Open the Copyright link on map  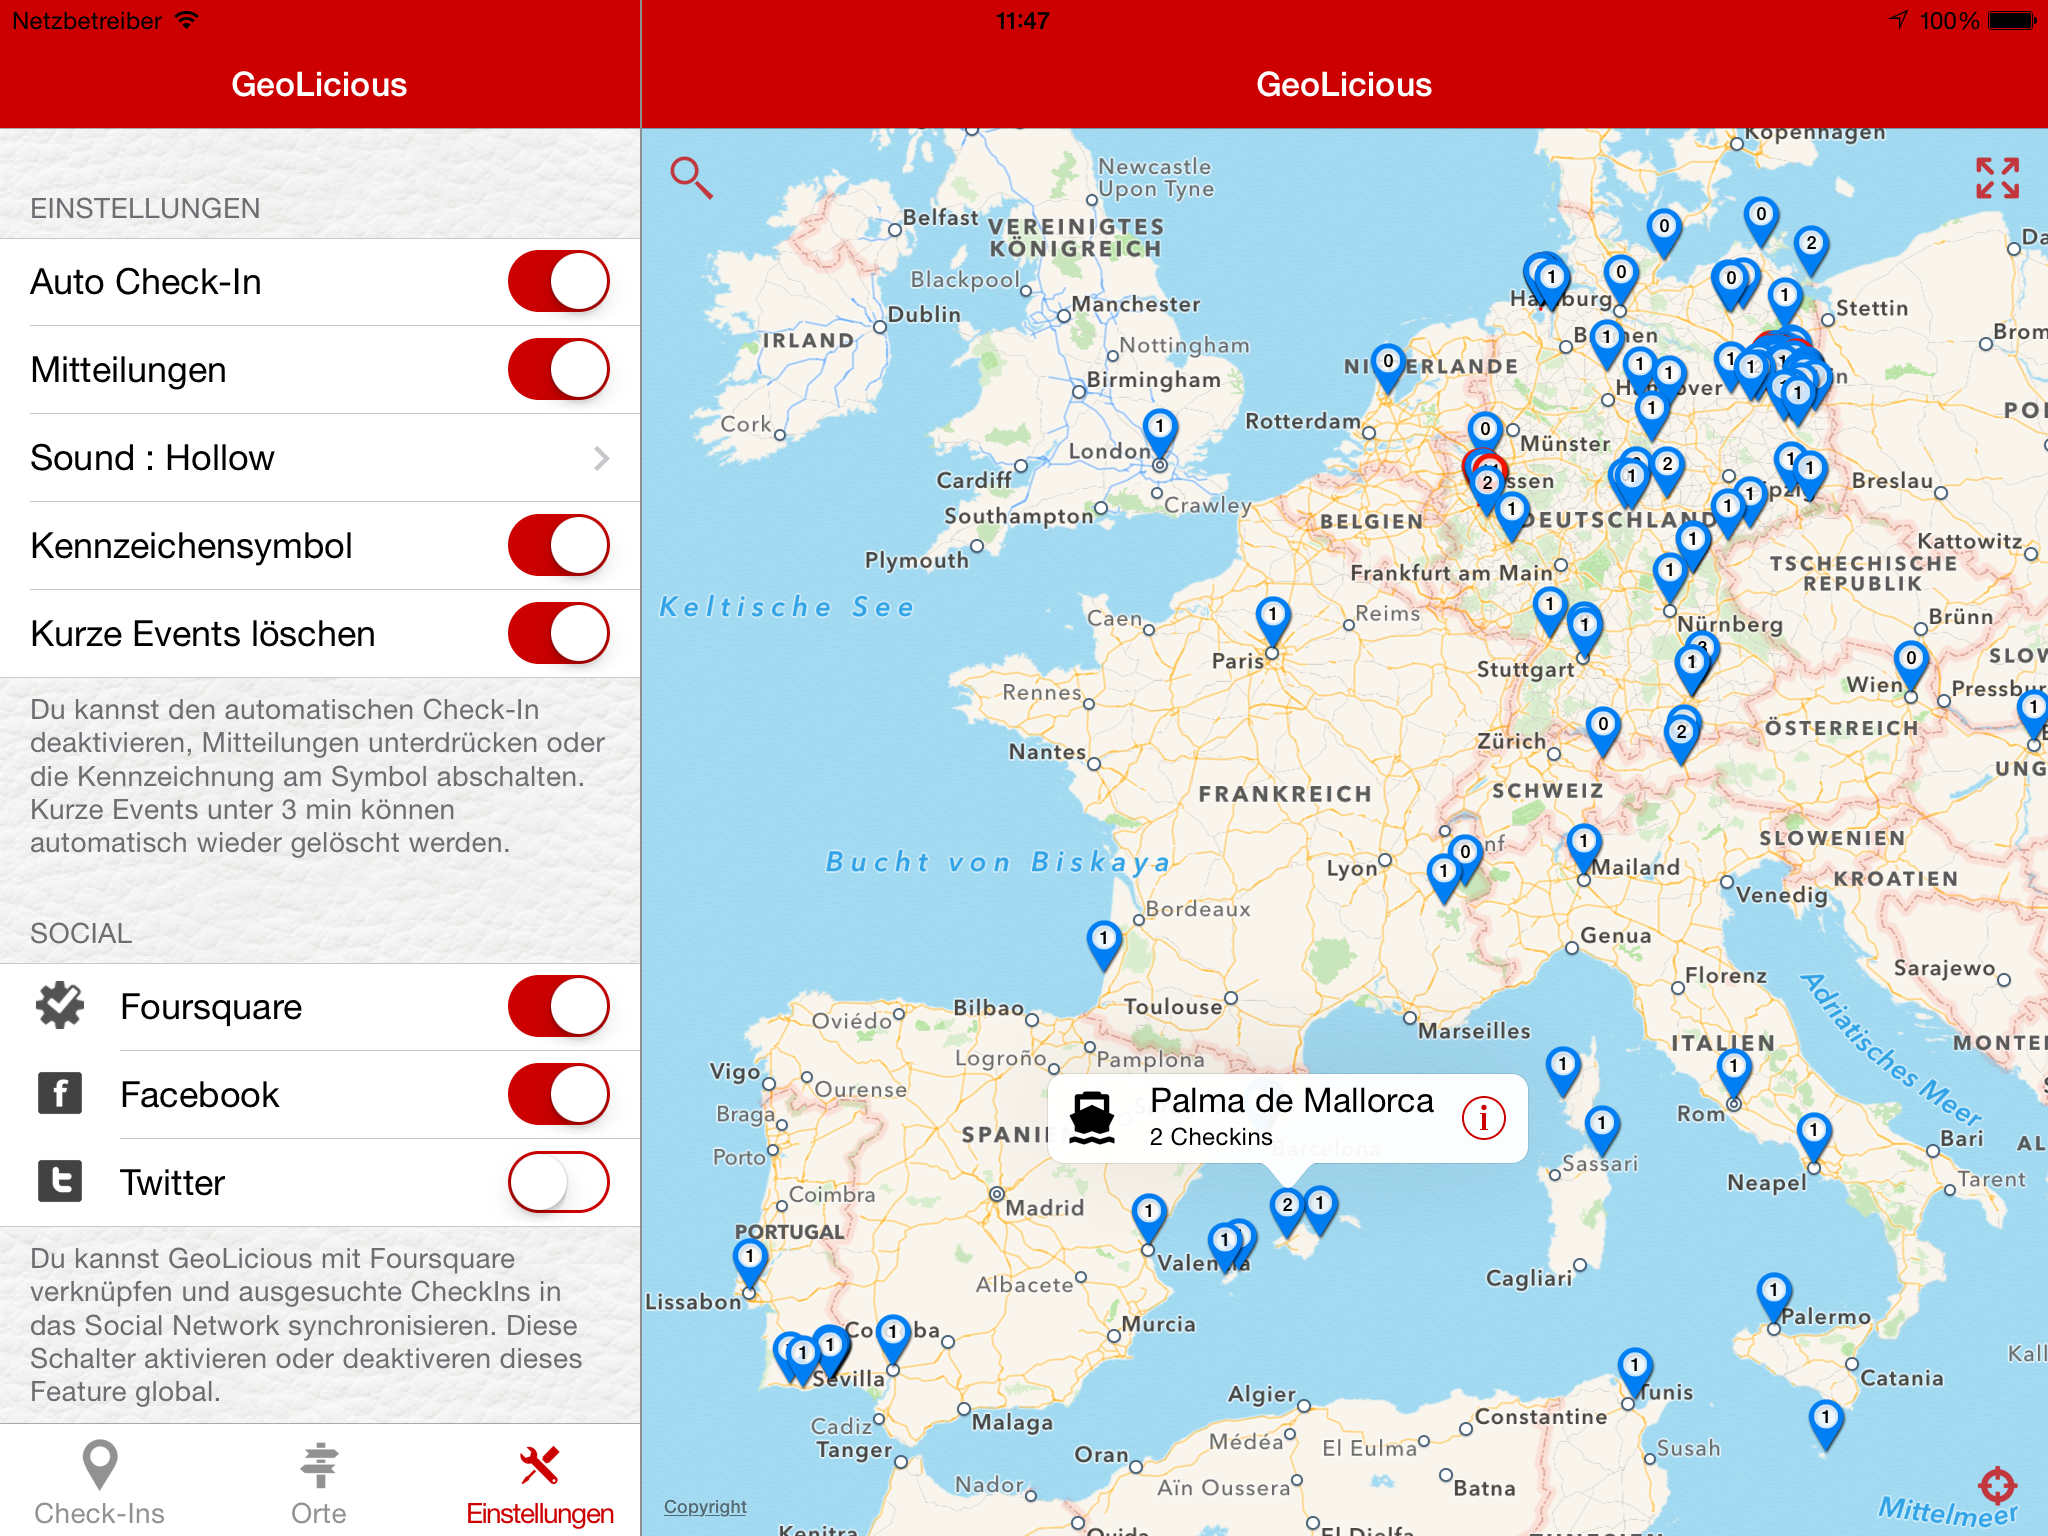(705, 1506)
